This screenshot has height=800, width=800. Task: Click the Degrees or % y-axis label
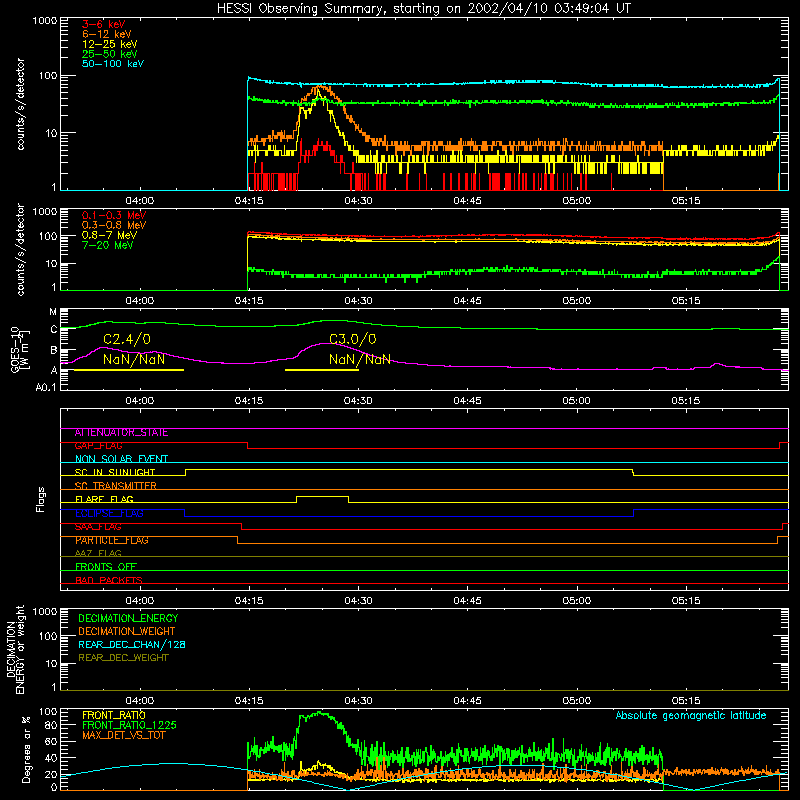tap(26, 749)
